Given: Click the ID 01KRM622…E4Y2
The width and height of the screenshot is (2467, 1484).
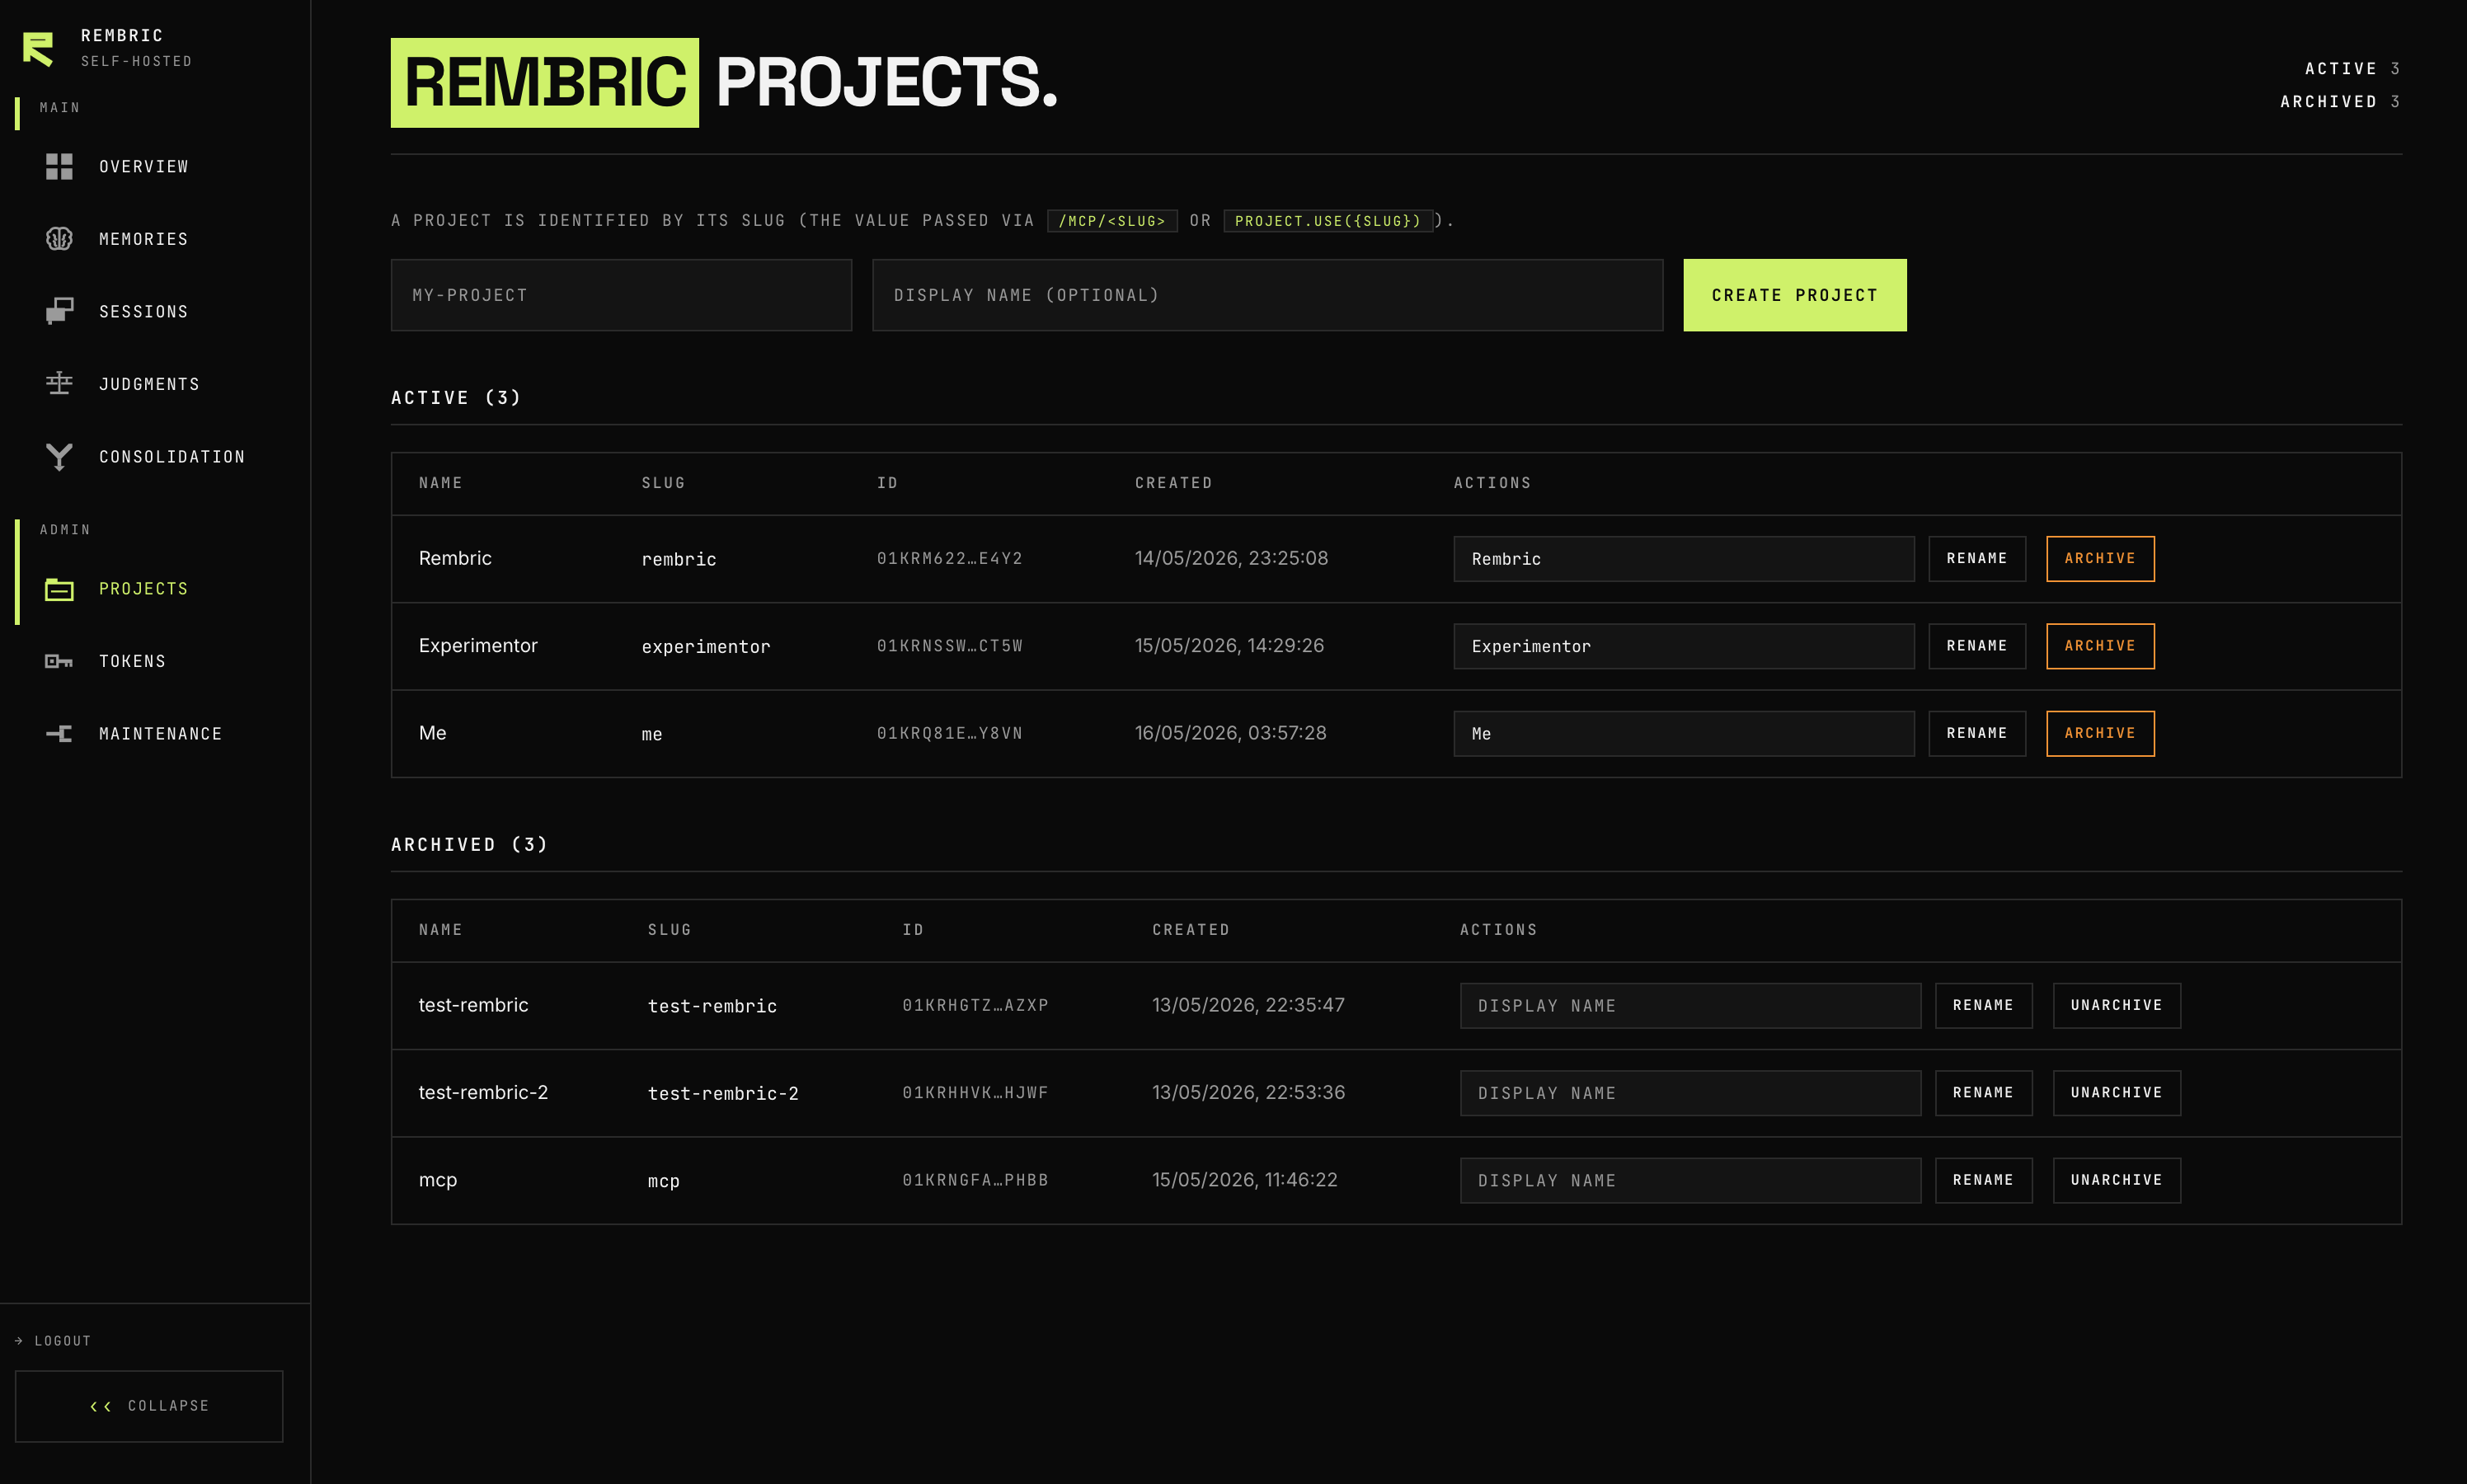Looking at the screenshot, I should pyautogui.click(x=950, y=558).
